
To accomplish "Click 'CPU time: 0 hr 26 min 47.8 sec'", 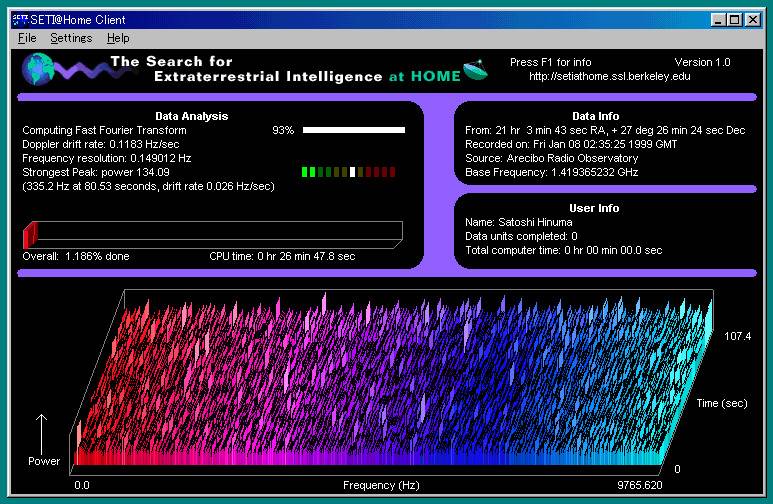I will pos(282,256).
